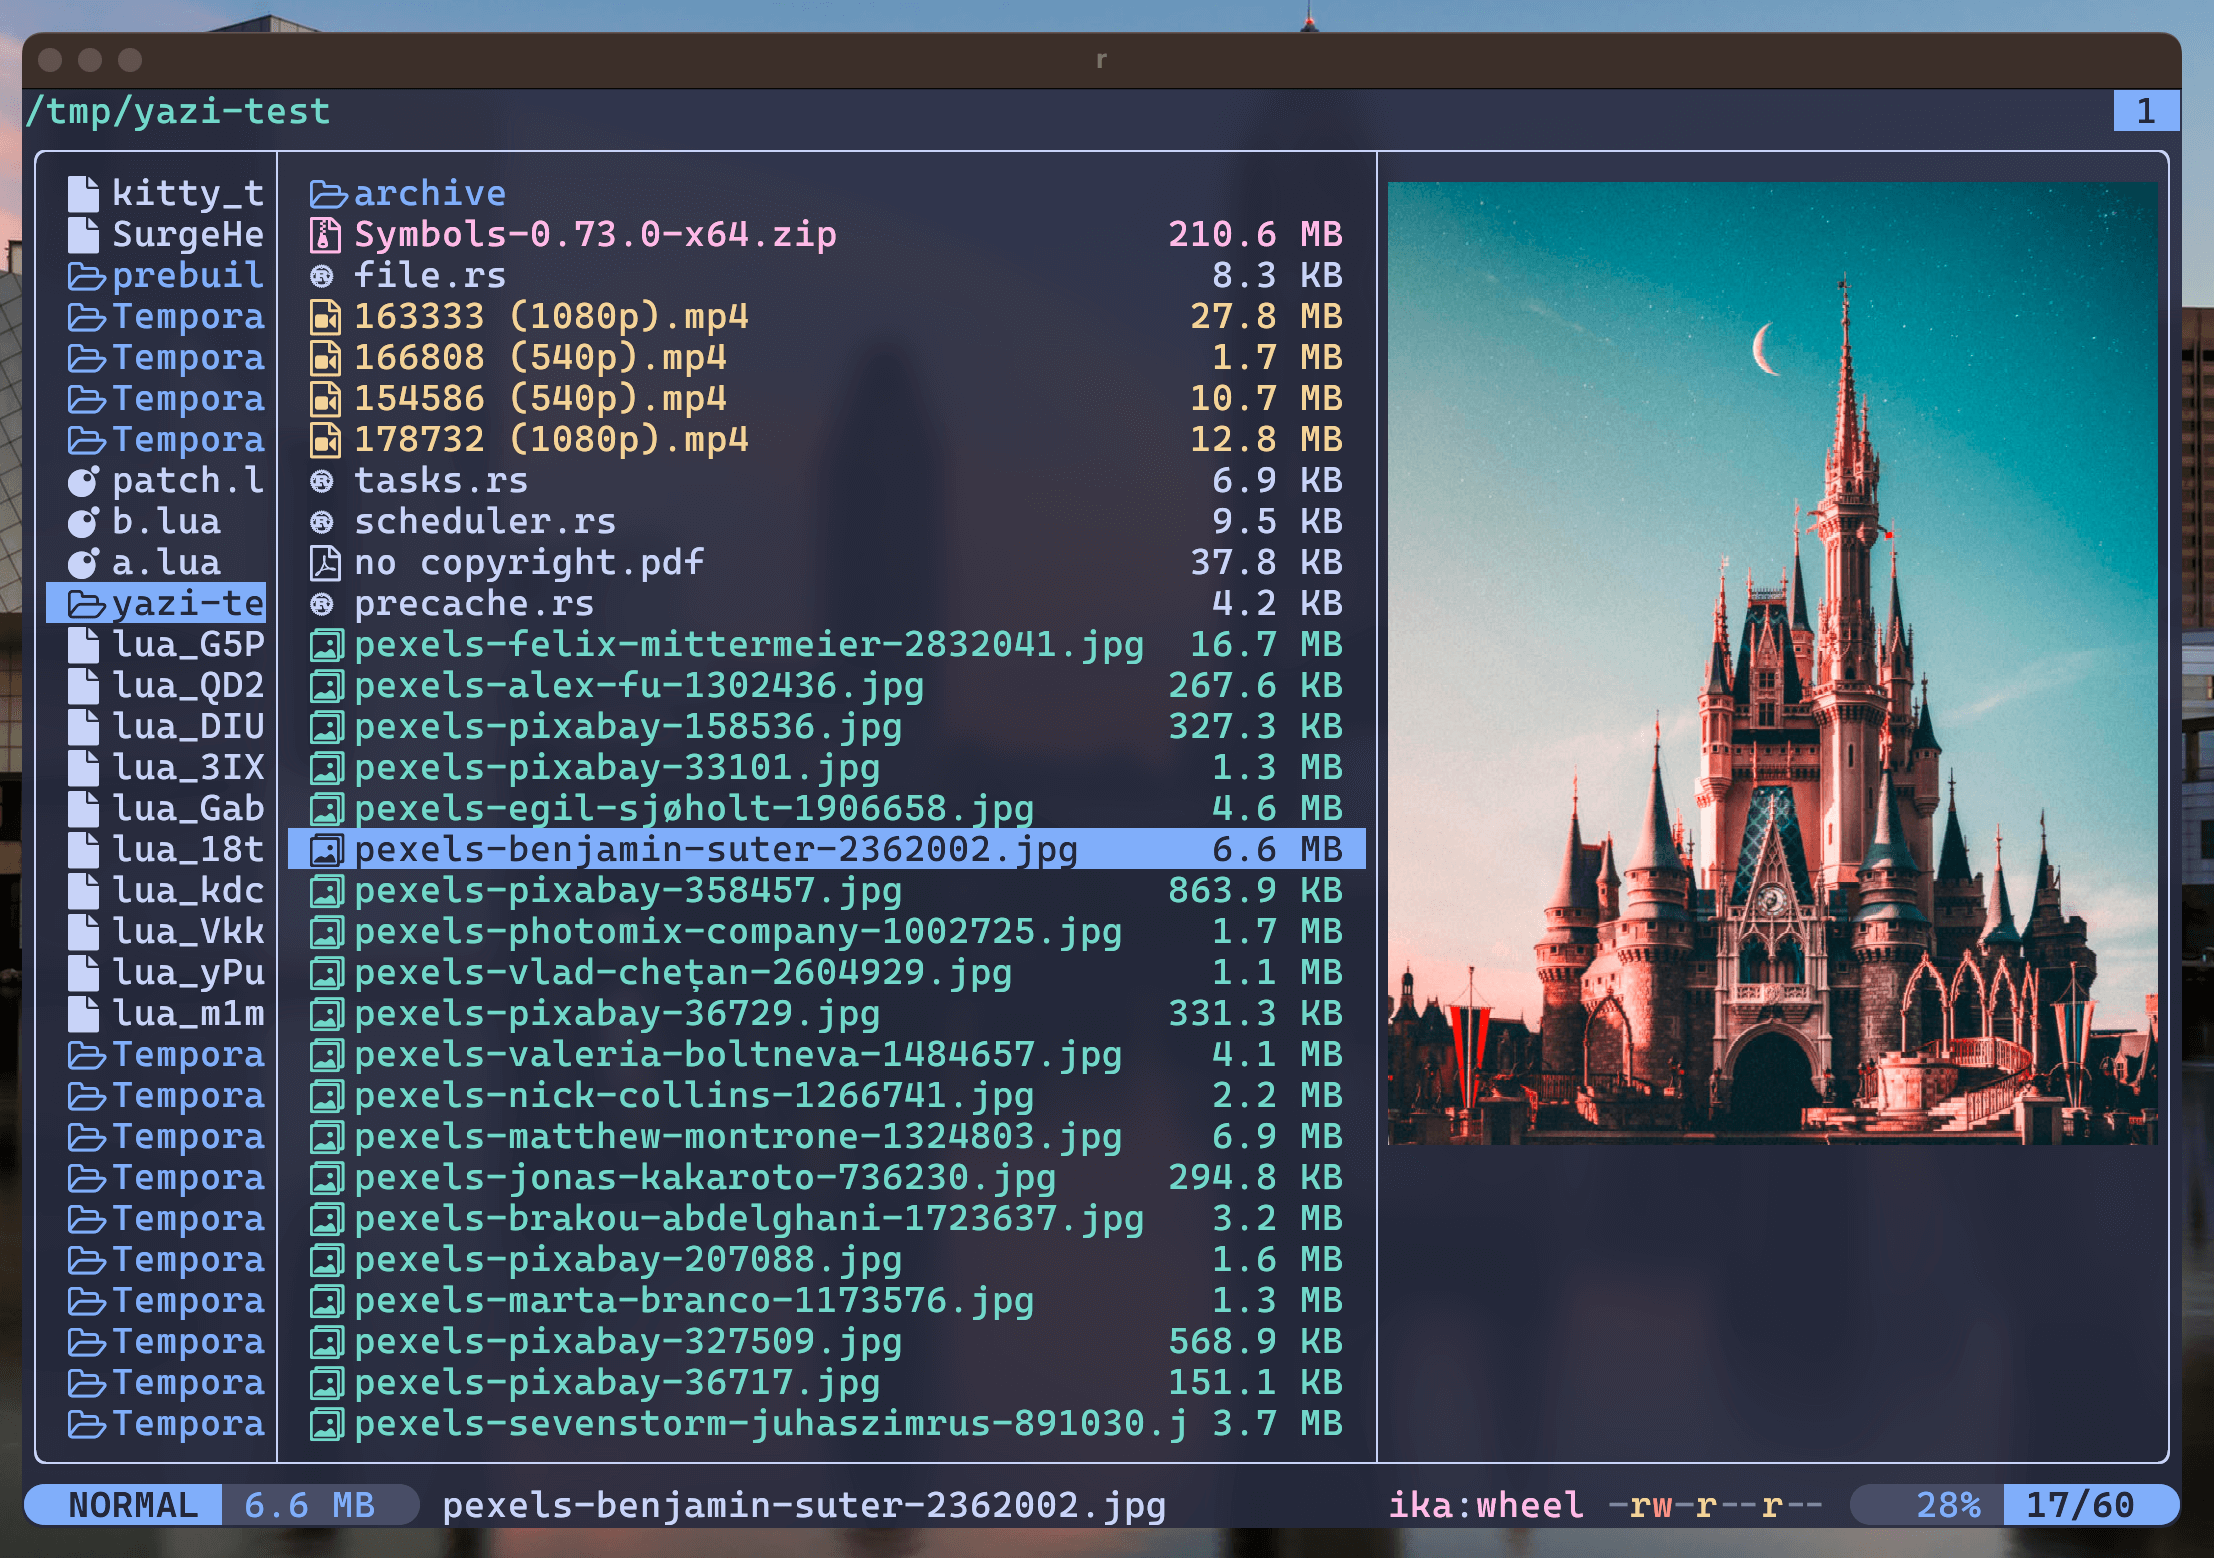Click the -rw-r--r-- permissions text
The width and height of the screenshot is (2214, 1558).
[x=1714, y=1505]
